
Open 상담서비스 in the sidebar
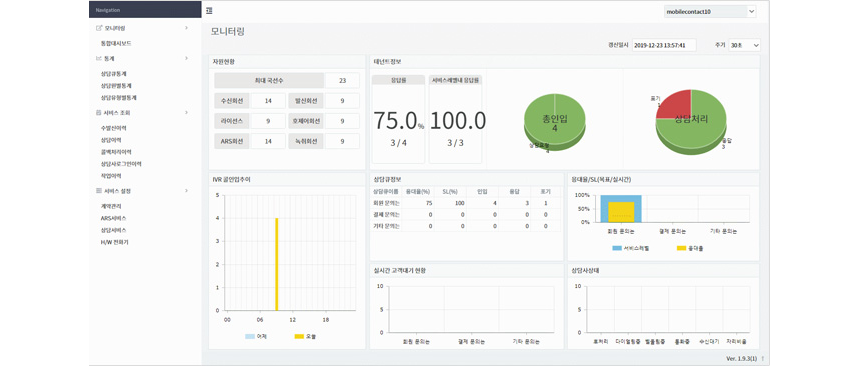tap(113, 230)
